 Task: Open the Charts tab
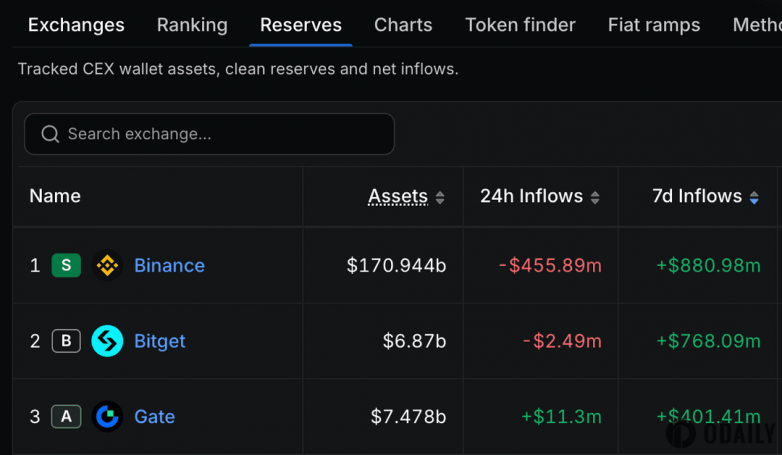(403, 25)
